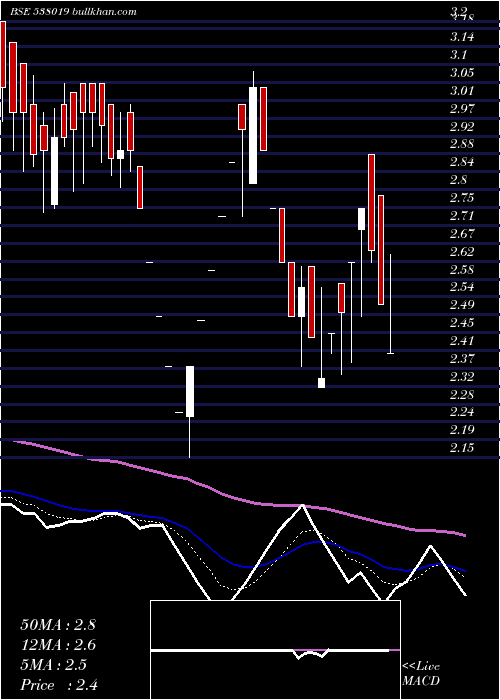The height and width of the screenshot is (700, 500).
Task: Click the 2.75 price level label
Action: coord(462,198)
